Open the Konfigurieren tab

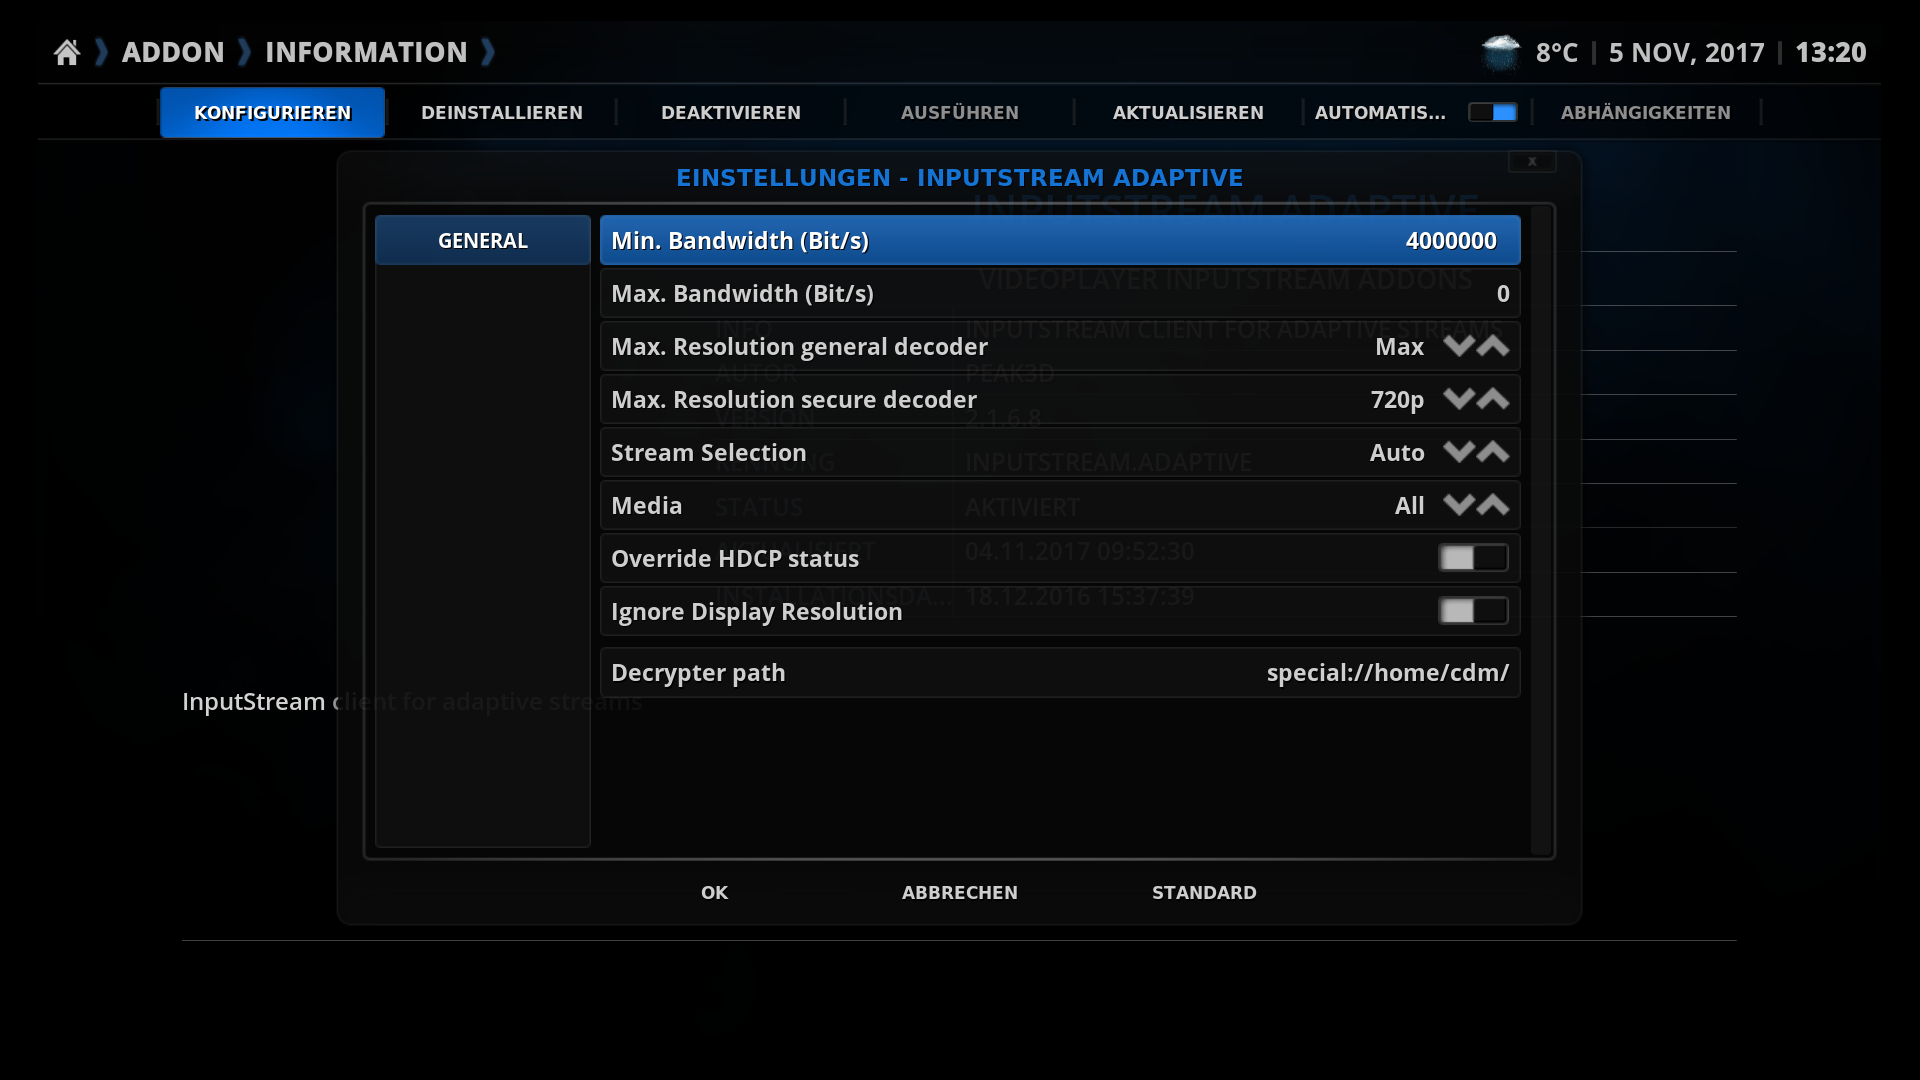point(272,112)
